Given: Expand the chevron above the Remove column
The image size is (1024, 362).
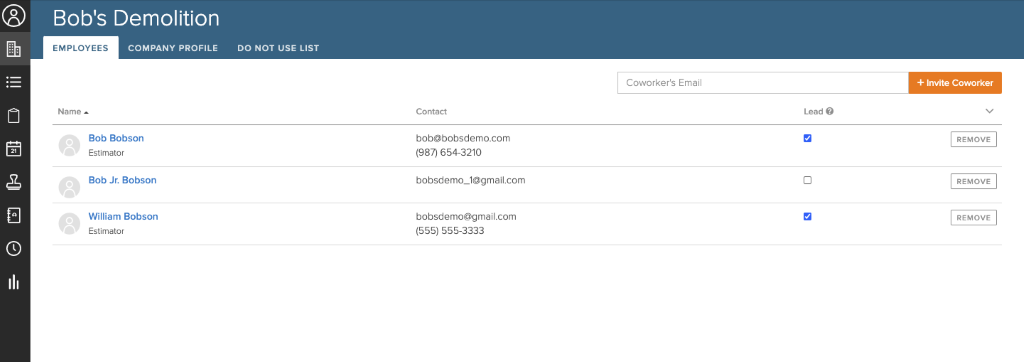Looking at the screenshot, I should tap(989, 111).
